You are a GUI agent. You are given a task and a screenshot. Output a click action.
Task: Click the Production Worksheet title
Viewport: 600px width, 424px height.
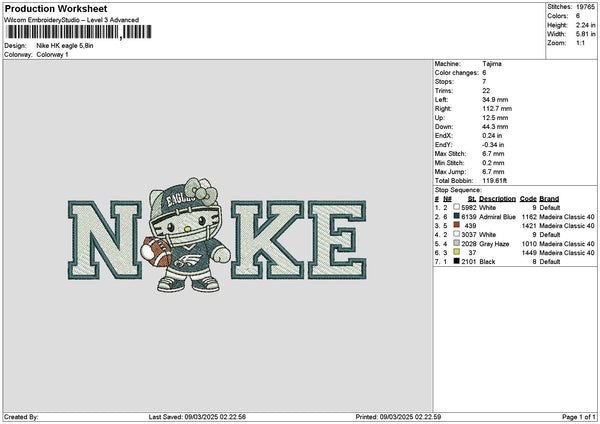(x=56, y=8)
